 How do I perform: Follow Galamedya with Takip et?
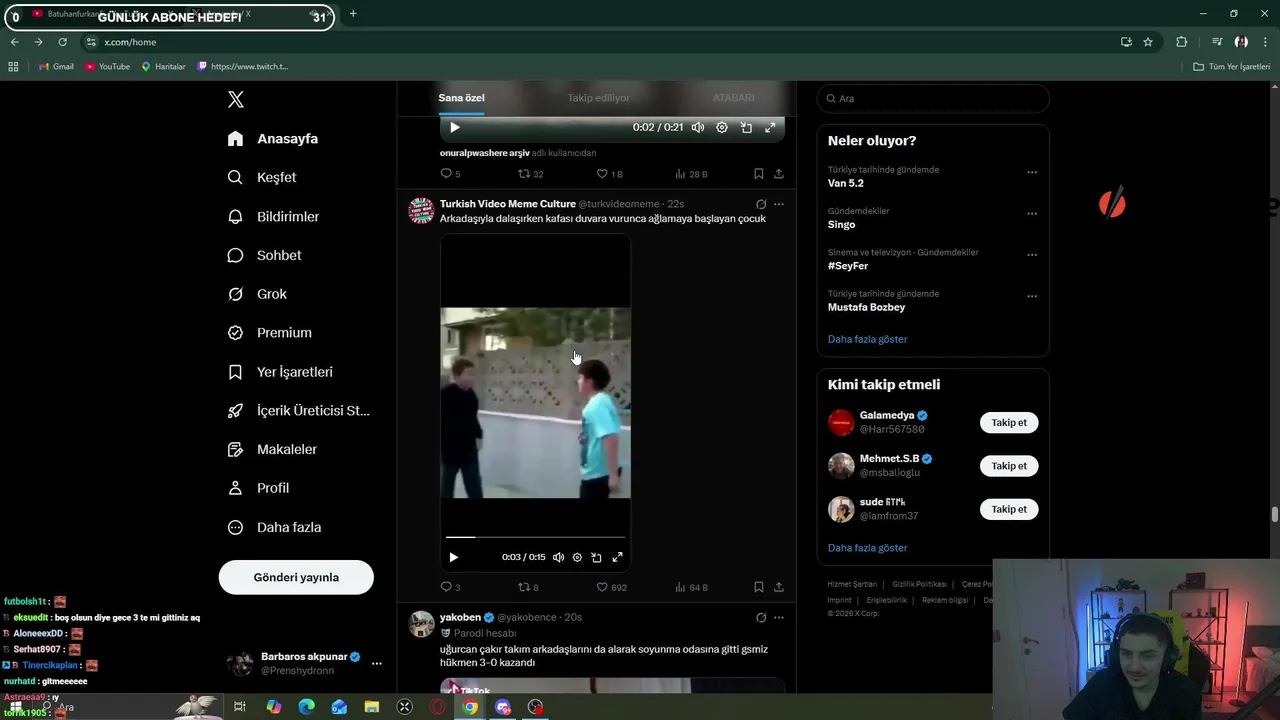click(x=1009, y=423)
